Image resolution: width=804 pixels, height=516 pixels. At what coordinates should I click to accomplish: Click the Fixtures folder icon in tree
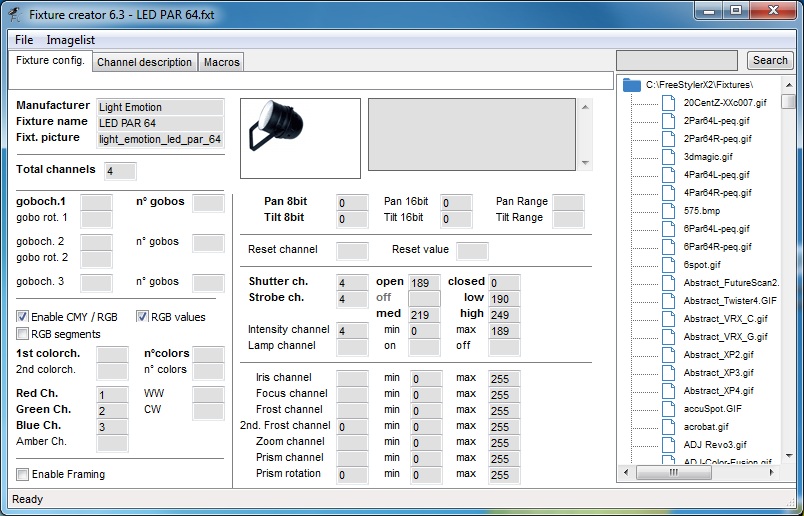point(631,85)
